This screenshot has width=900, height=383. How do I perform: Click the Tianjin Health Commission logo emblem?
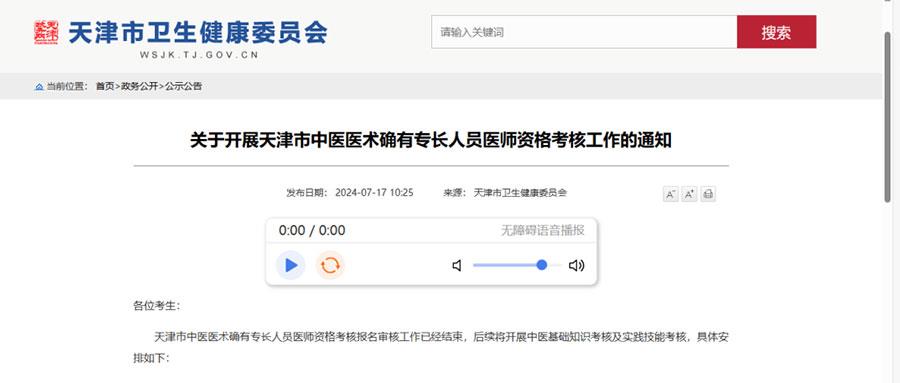coord(46,32)
